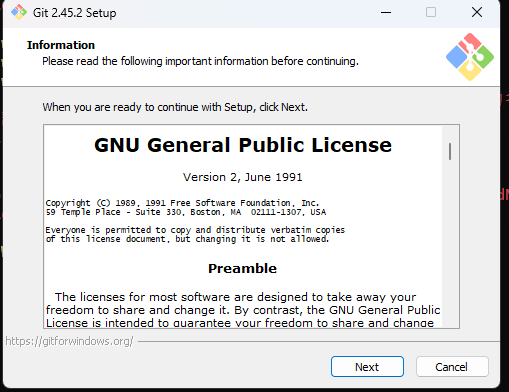
Task: Click the large Git logo in the header
Action: coord(470,57)
